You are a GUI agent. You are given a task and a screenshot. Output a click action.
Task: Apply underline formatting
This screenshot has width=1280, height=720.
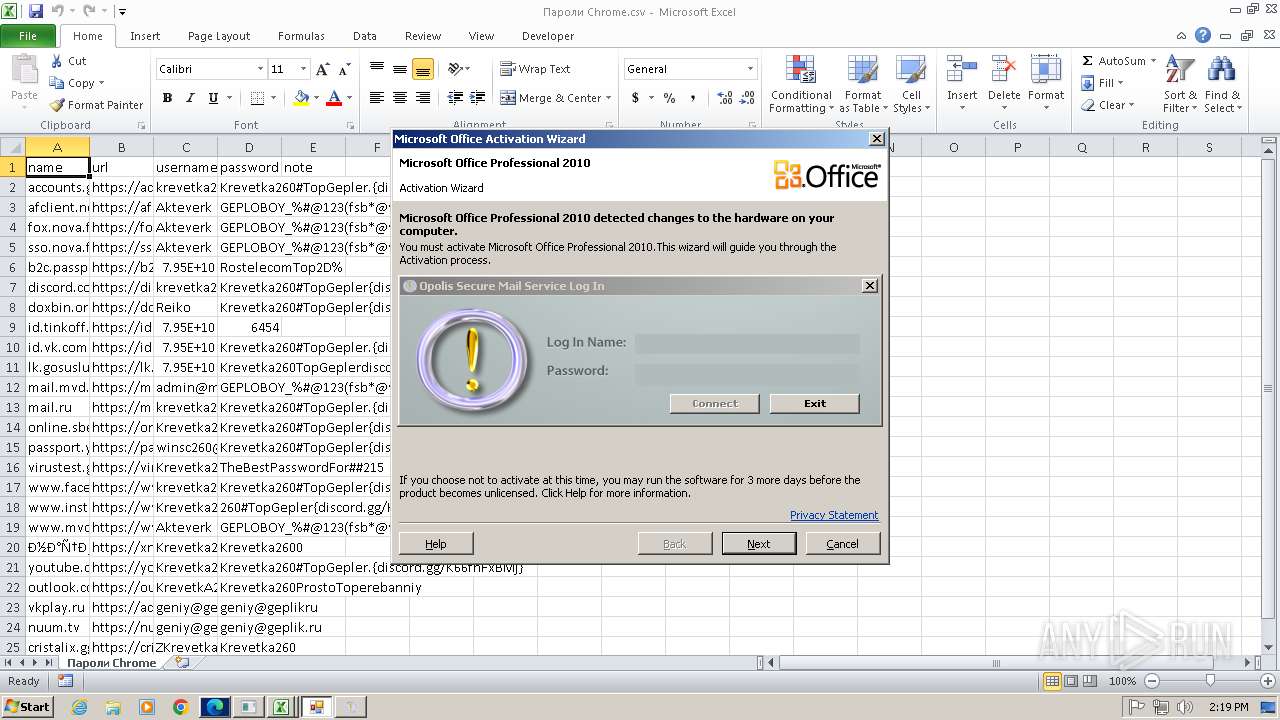pos(213,98)
